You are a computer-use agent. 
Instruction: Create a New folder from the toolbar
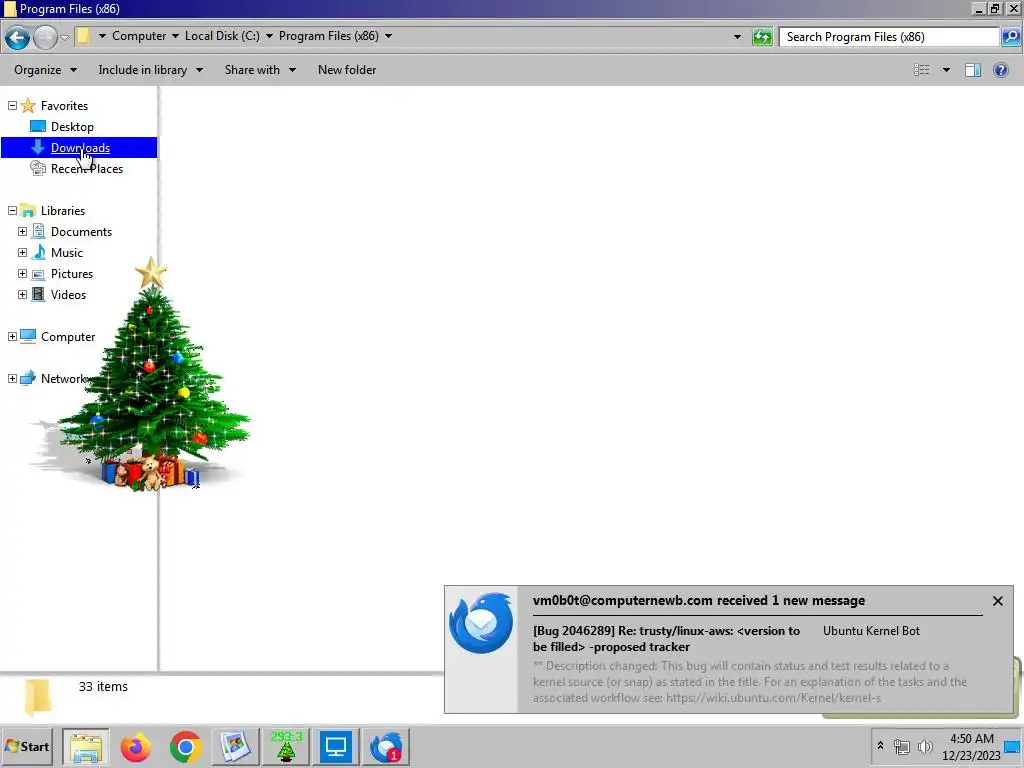coord(347,70)
